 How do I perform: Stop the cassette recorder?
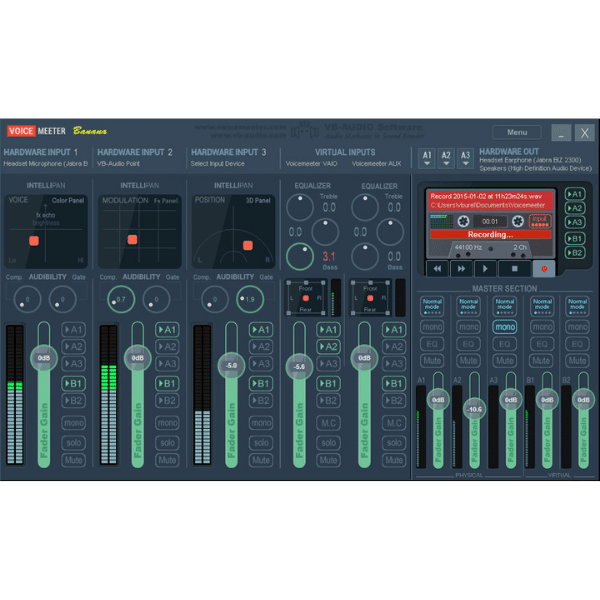tap(514, 269)
